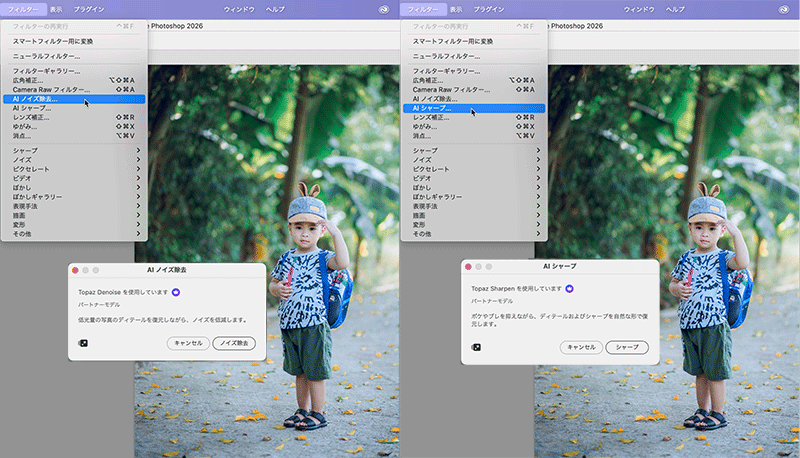Viewport: 800px width, 458px height.
Task: Select AI ノイズ除去 in the left filter menu
Action: [x=36, y=99]
